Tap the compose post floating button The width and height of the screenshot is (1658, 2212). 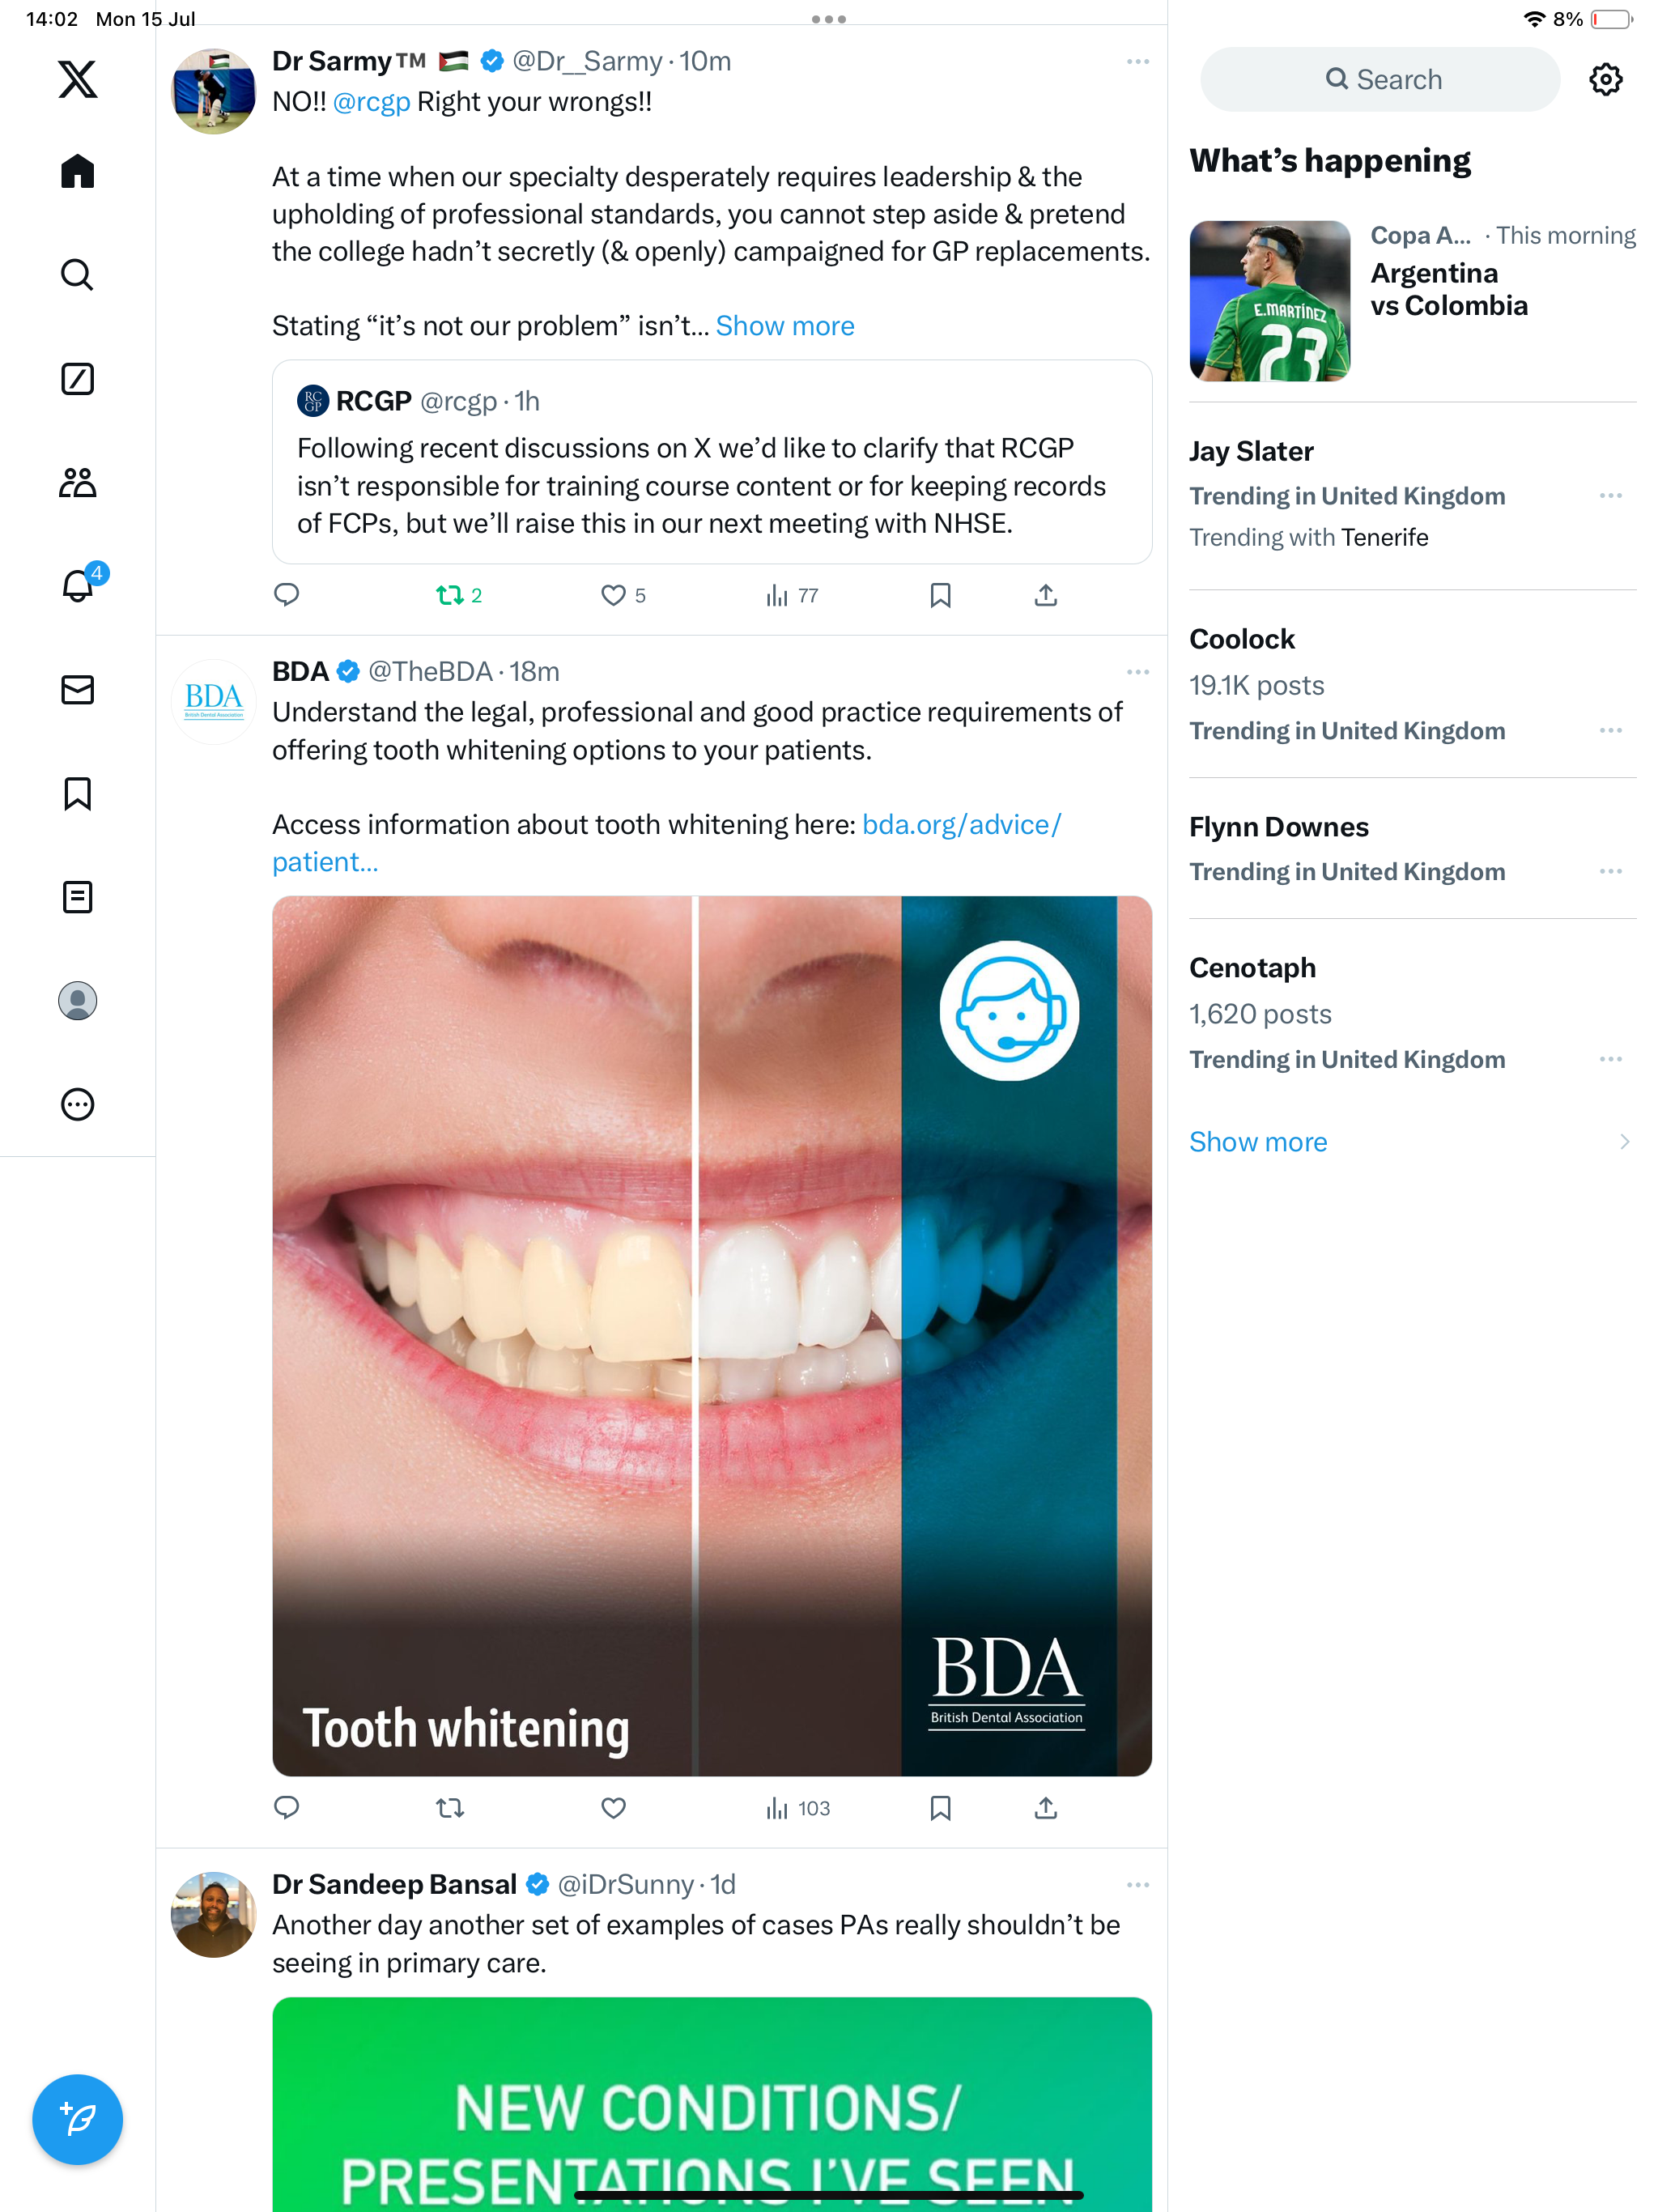point(77,2119)
